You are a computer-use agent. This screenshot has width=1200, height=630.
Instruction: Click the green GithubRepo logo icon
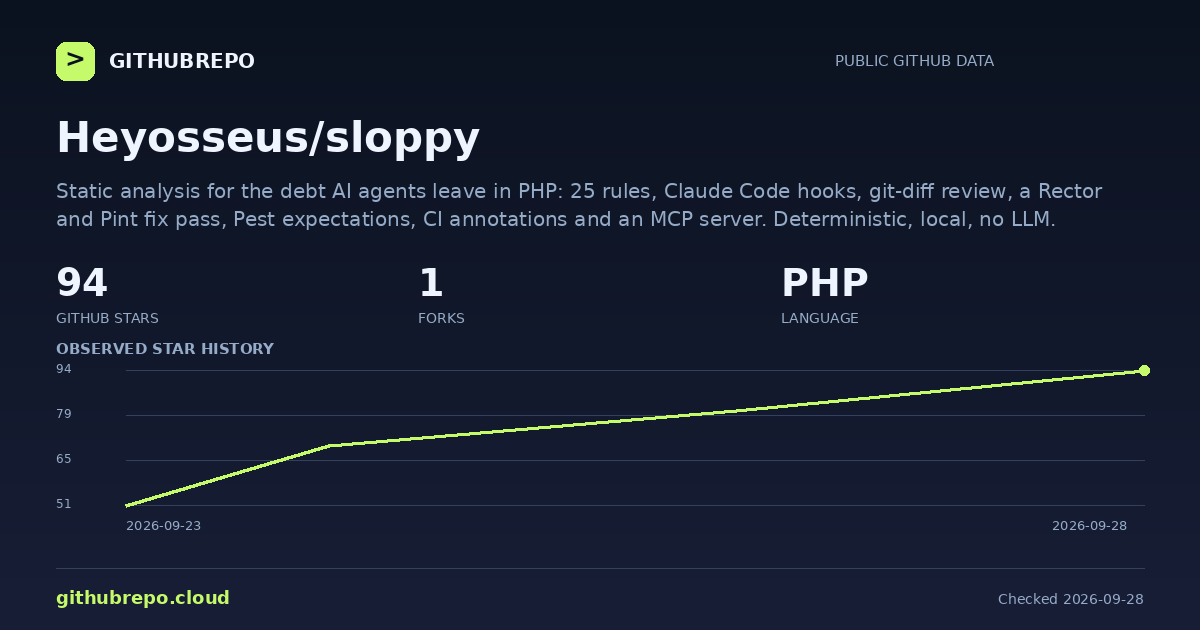75,61
